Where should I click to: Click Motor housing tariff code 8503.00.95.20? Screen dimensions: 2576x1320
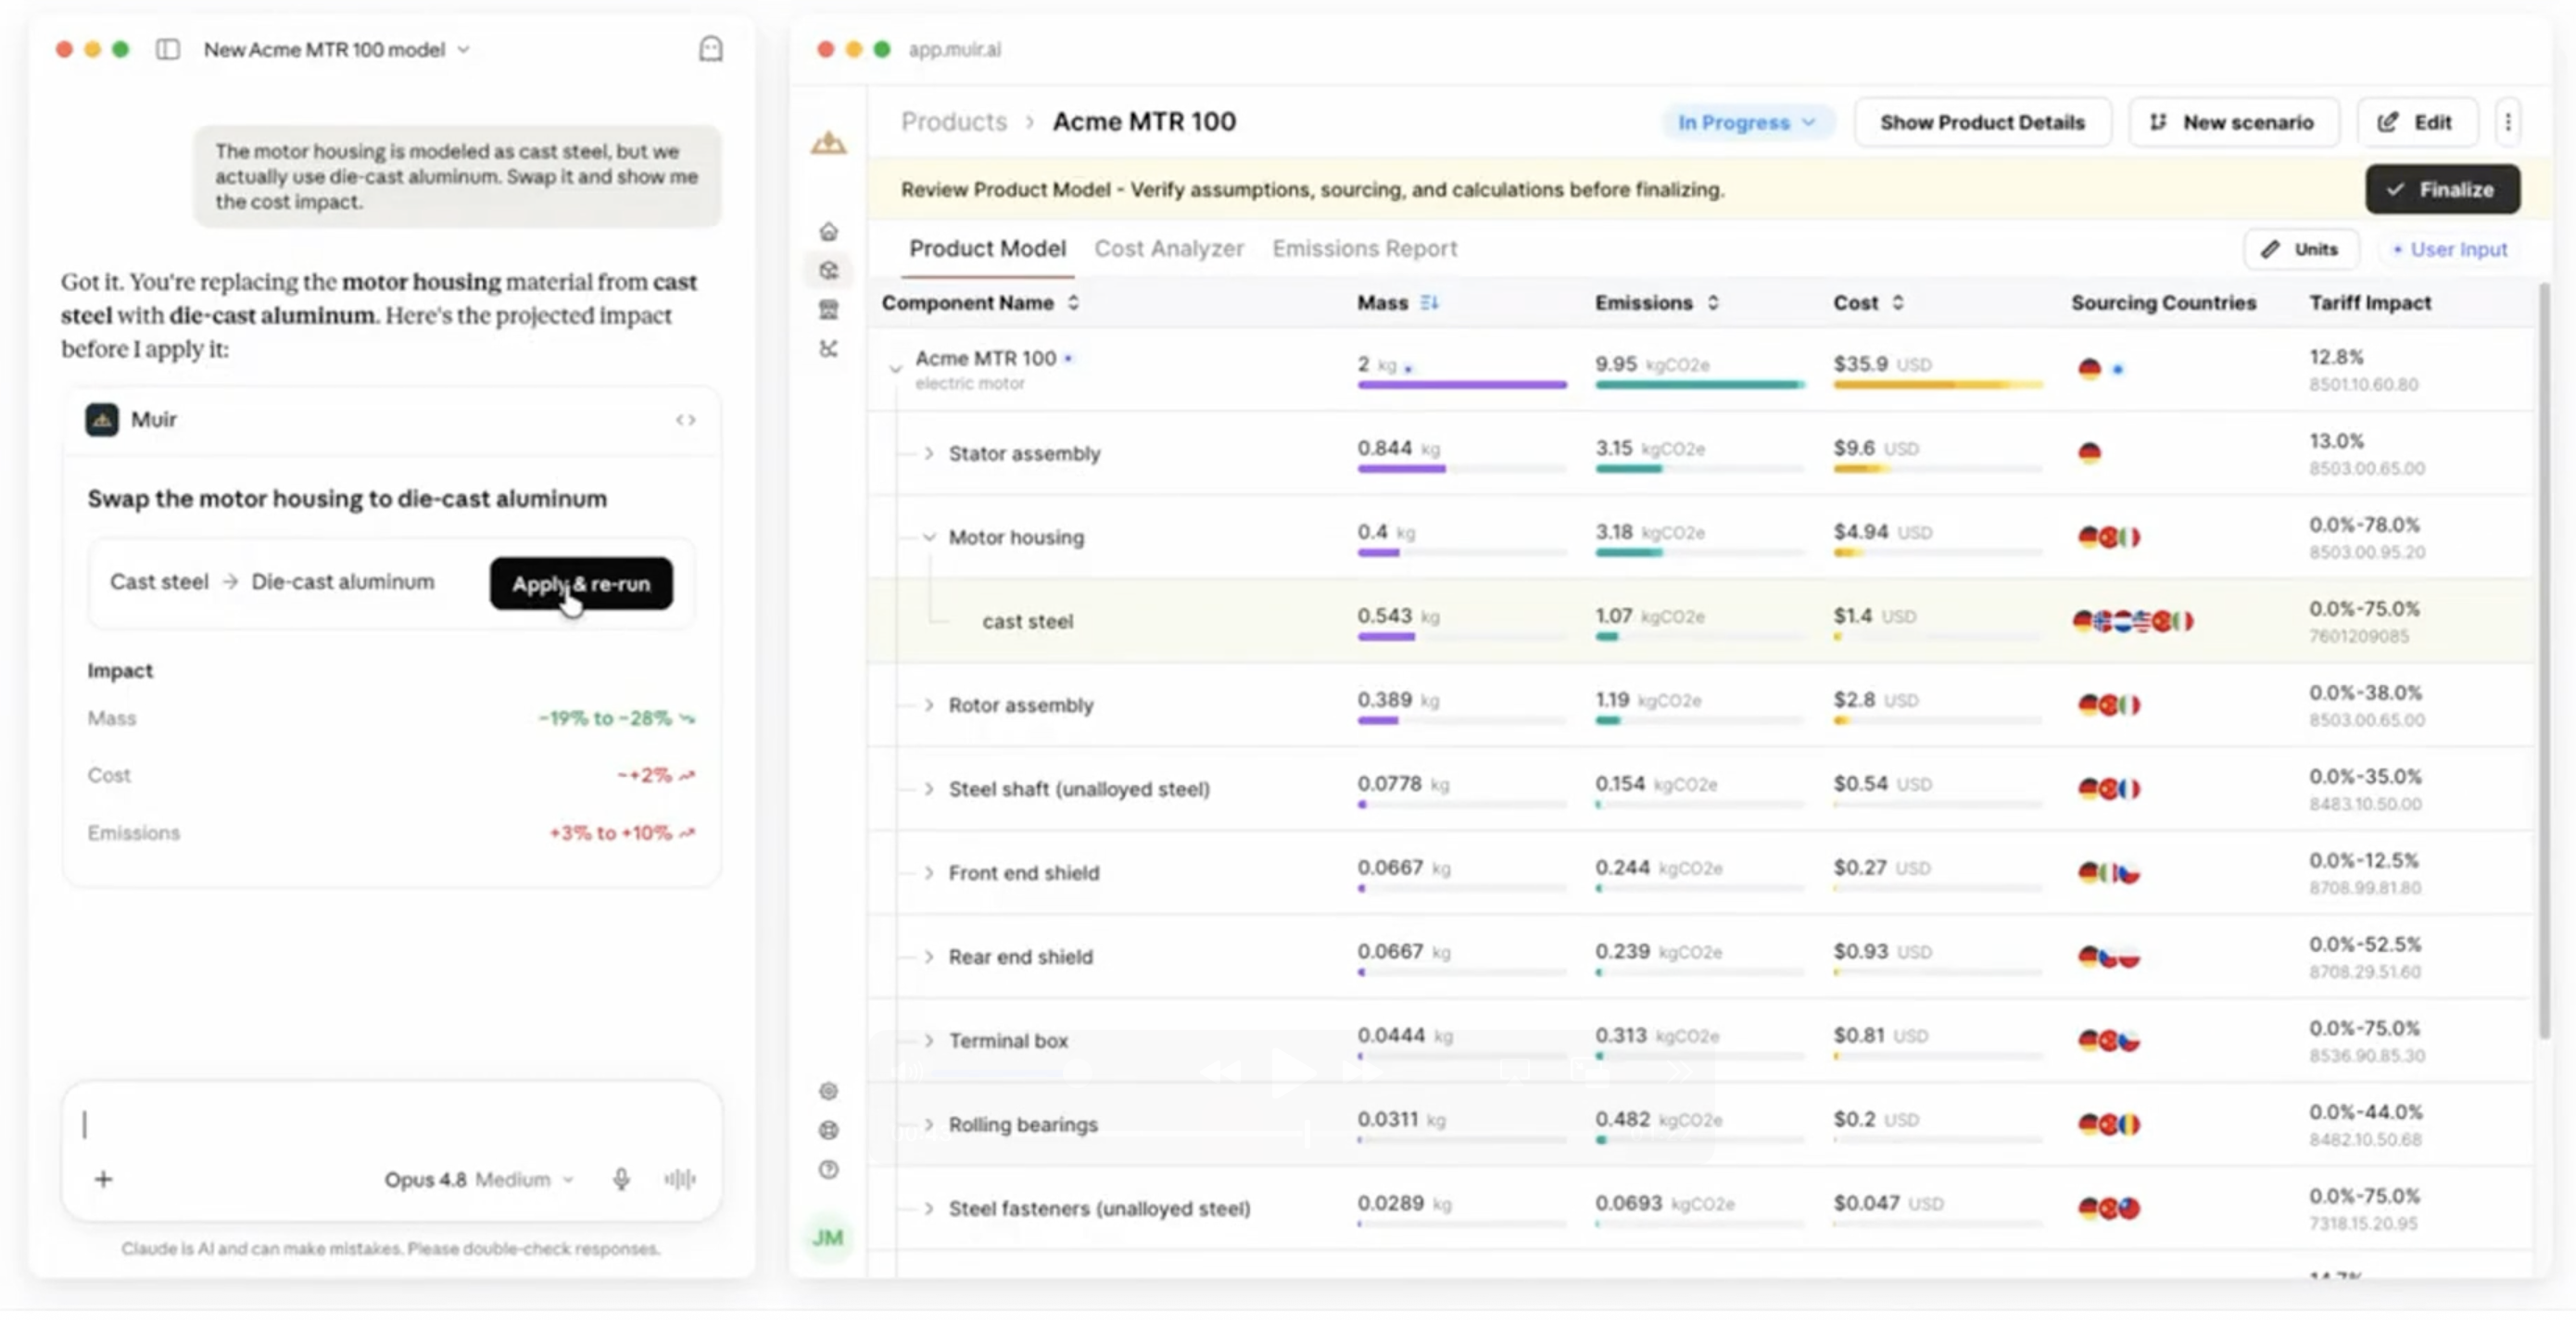pyautogui.click(x=2367, y=553)
